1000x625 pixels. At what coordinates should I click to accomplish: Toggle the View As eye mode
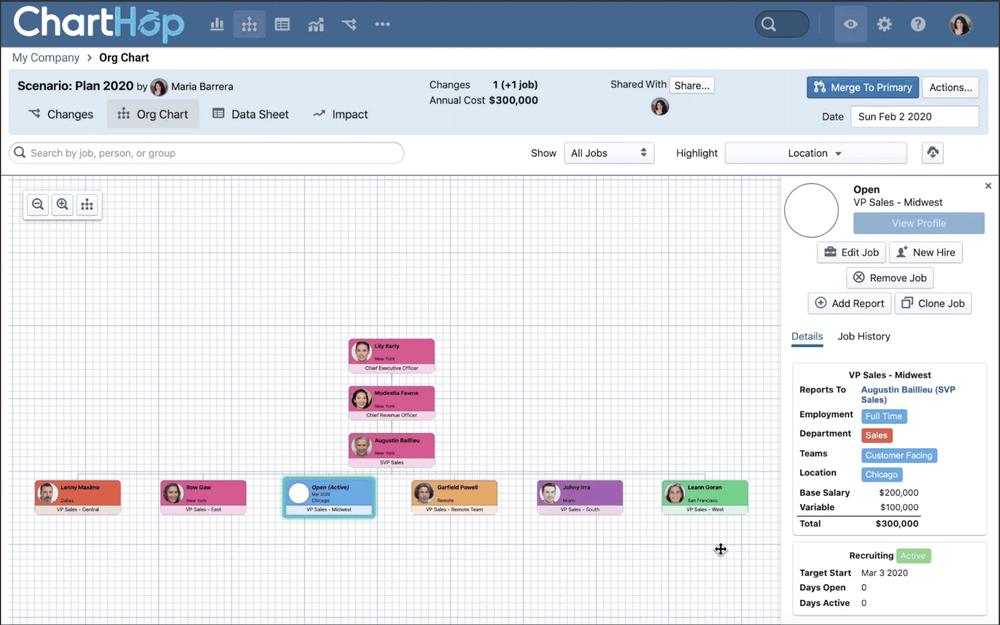(x=850, y=23)
